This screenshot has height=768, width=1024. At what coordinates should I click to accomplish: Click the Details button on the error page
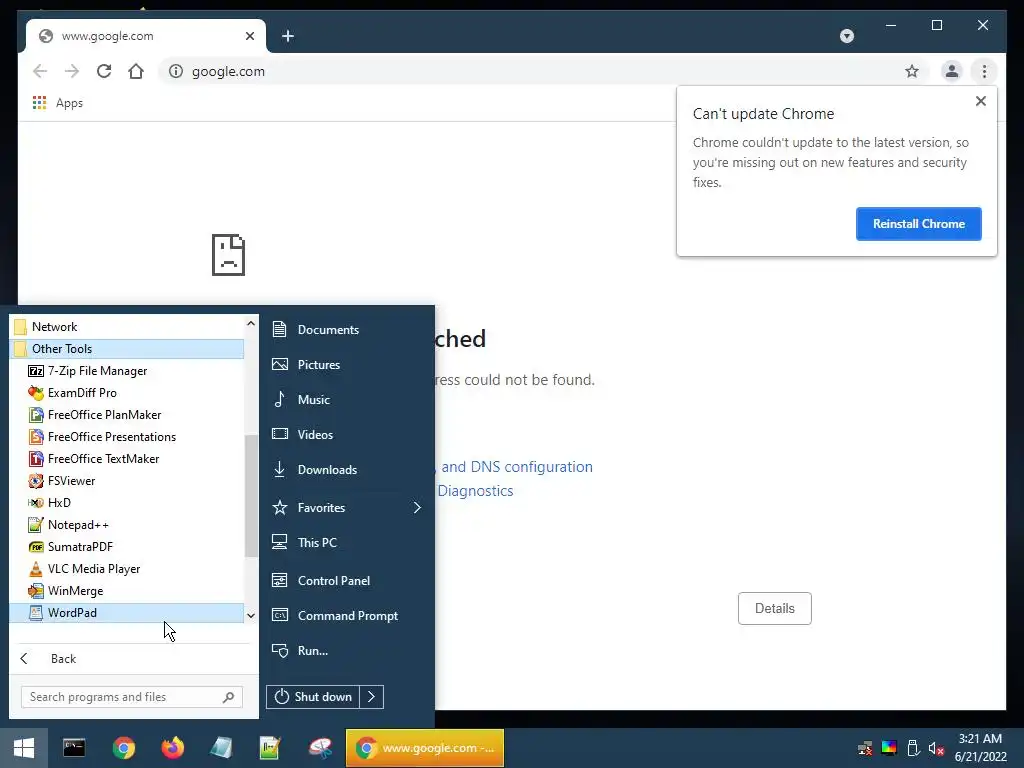(775, 609)
